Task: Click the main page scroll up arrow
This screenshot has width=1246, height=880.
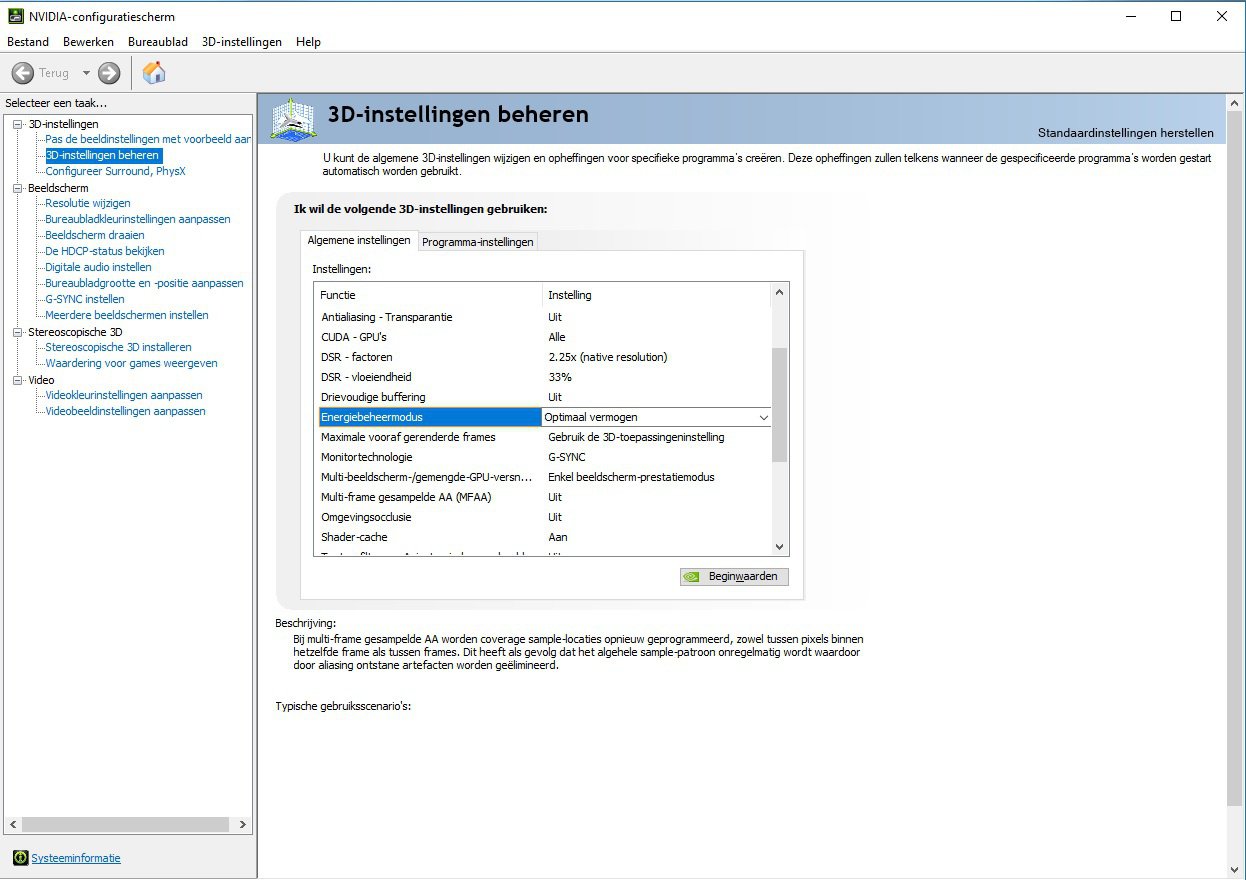Action: (1234, 103)
